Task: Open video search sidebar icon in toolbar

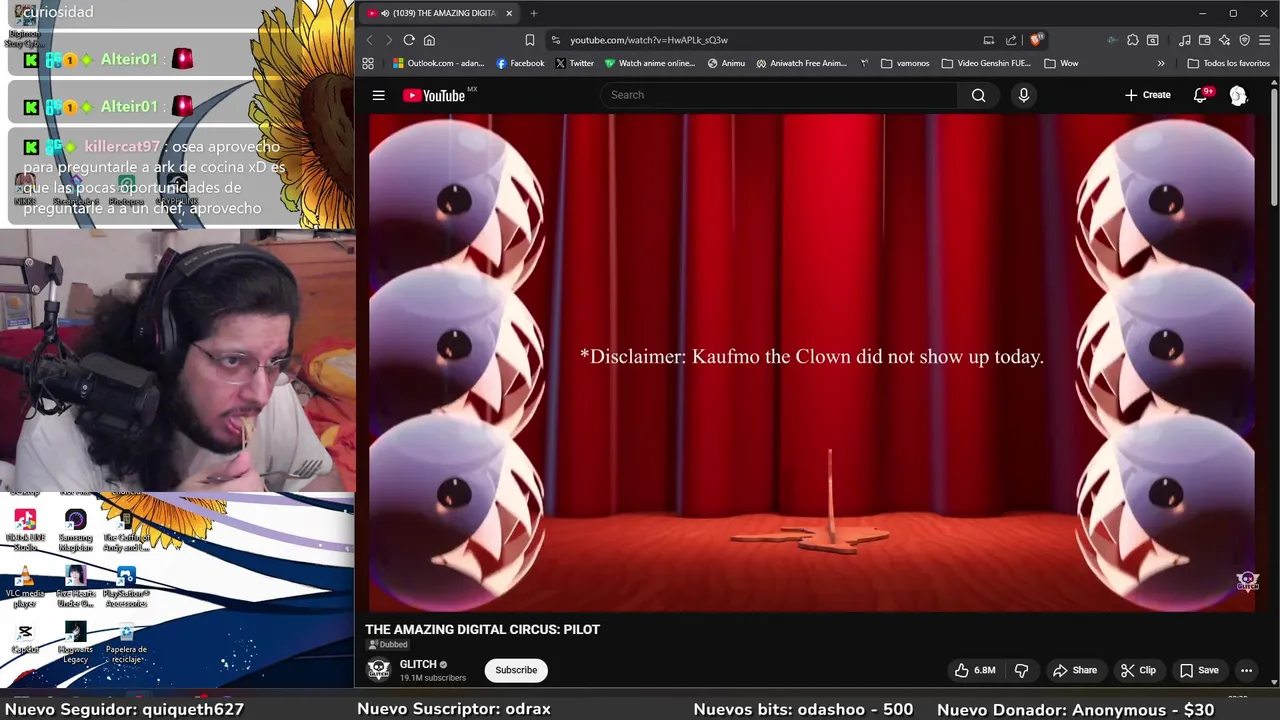Action: [x=1153, y=40]
